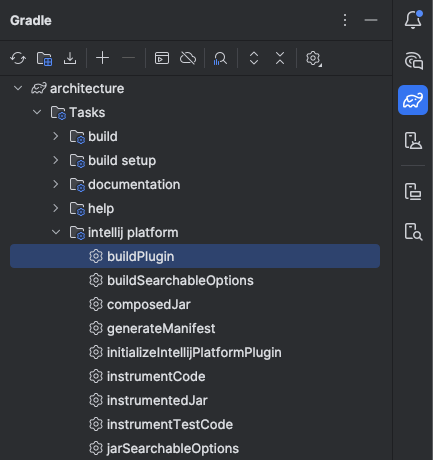The height and width of the screenshot is (460, 433).
Task: Select the help folder label
Action: (101, 209)
